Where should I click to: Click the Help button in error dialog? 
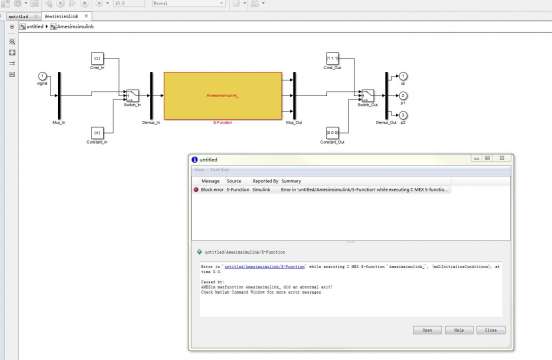click(459, 330)
